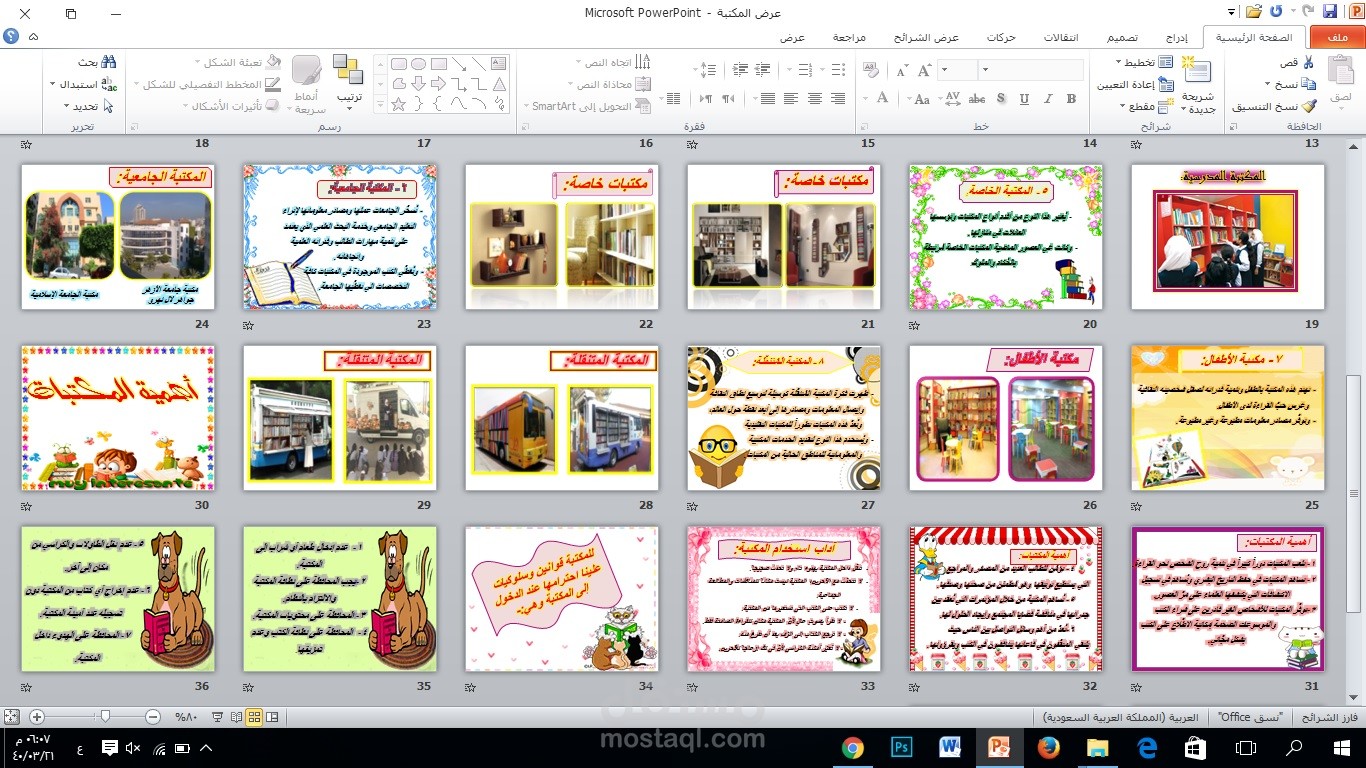The width and height of the screenshot is (1366, 768).
Task: Click the Decrease Font Size icon
Action: pyautogui.click(x=901, y=71)
